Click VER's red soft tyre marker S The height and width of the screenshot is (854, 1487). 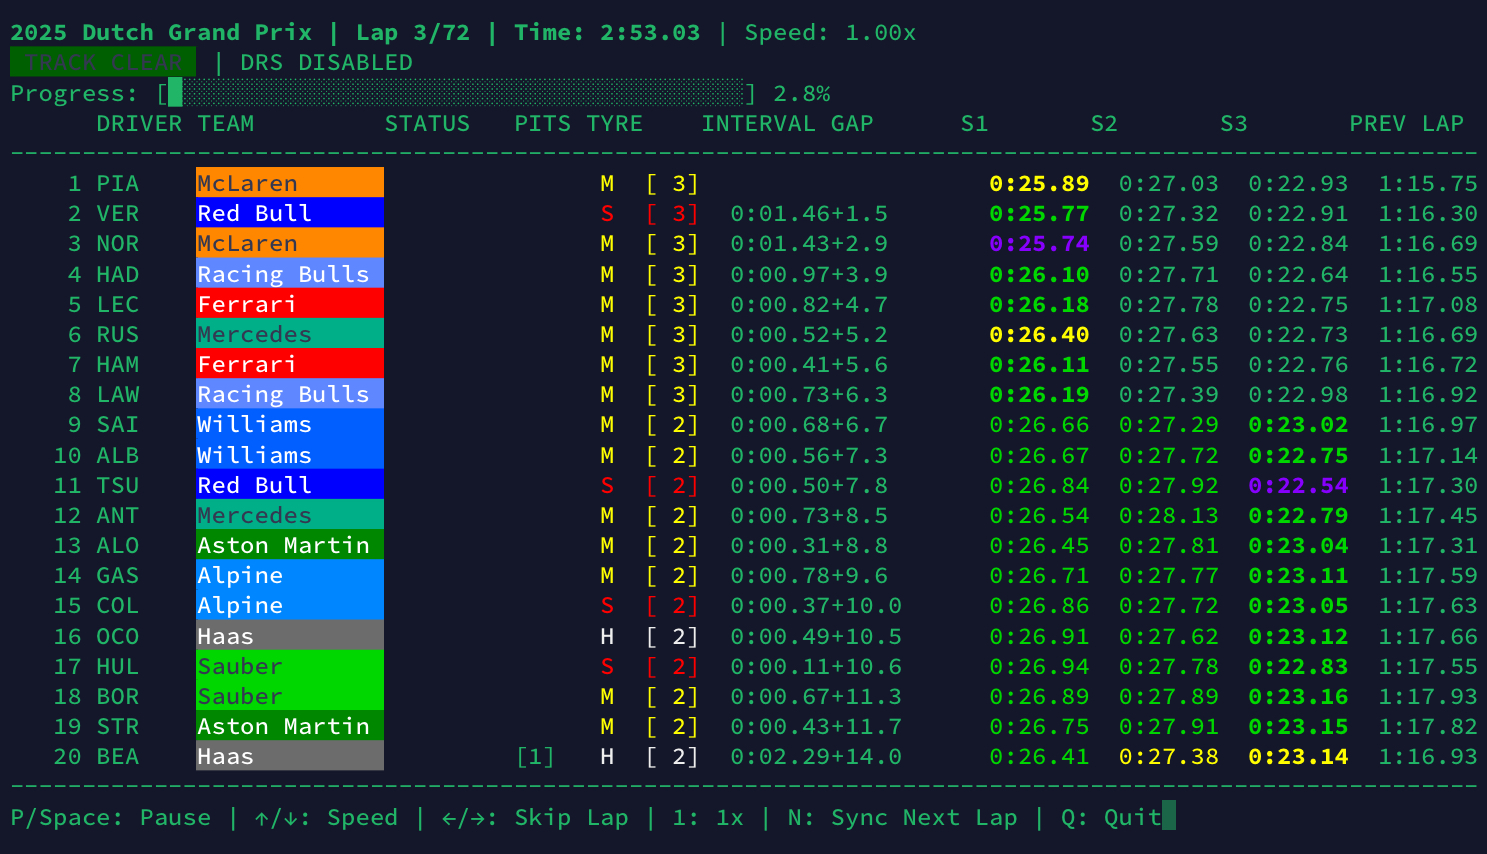607,213
